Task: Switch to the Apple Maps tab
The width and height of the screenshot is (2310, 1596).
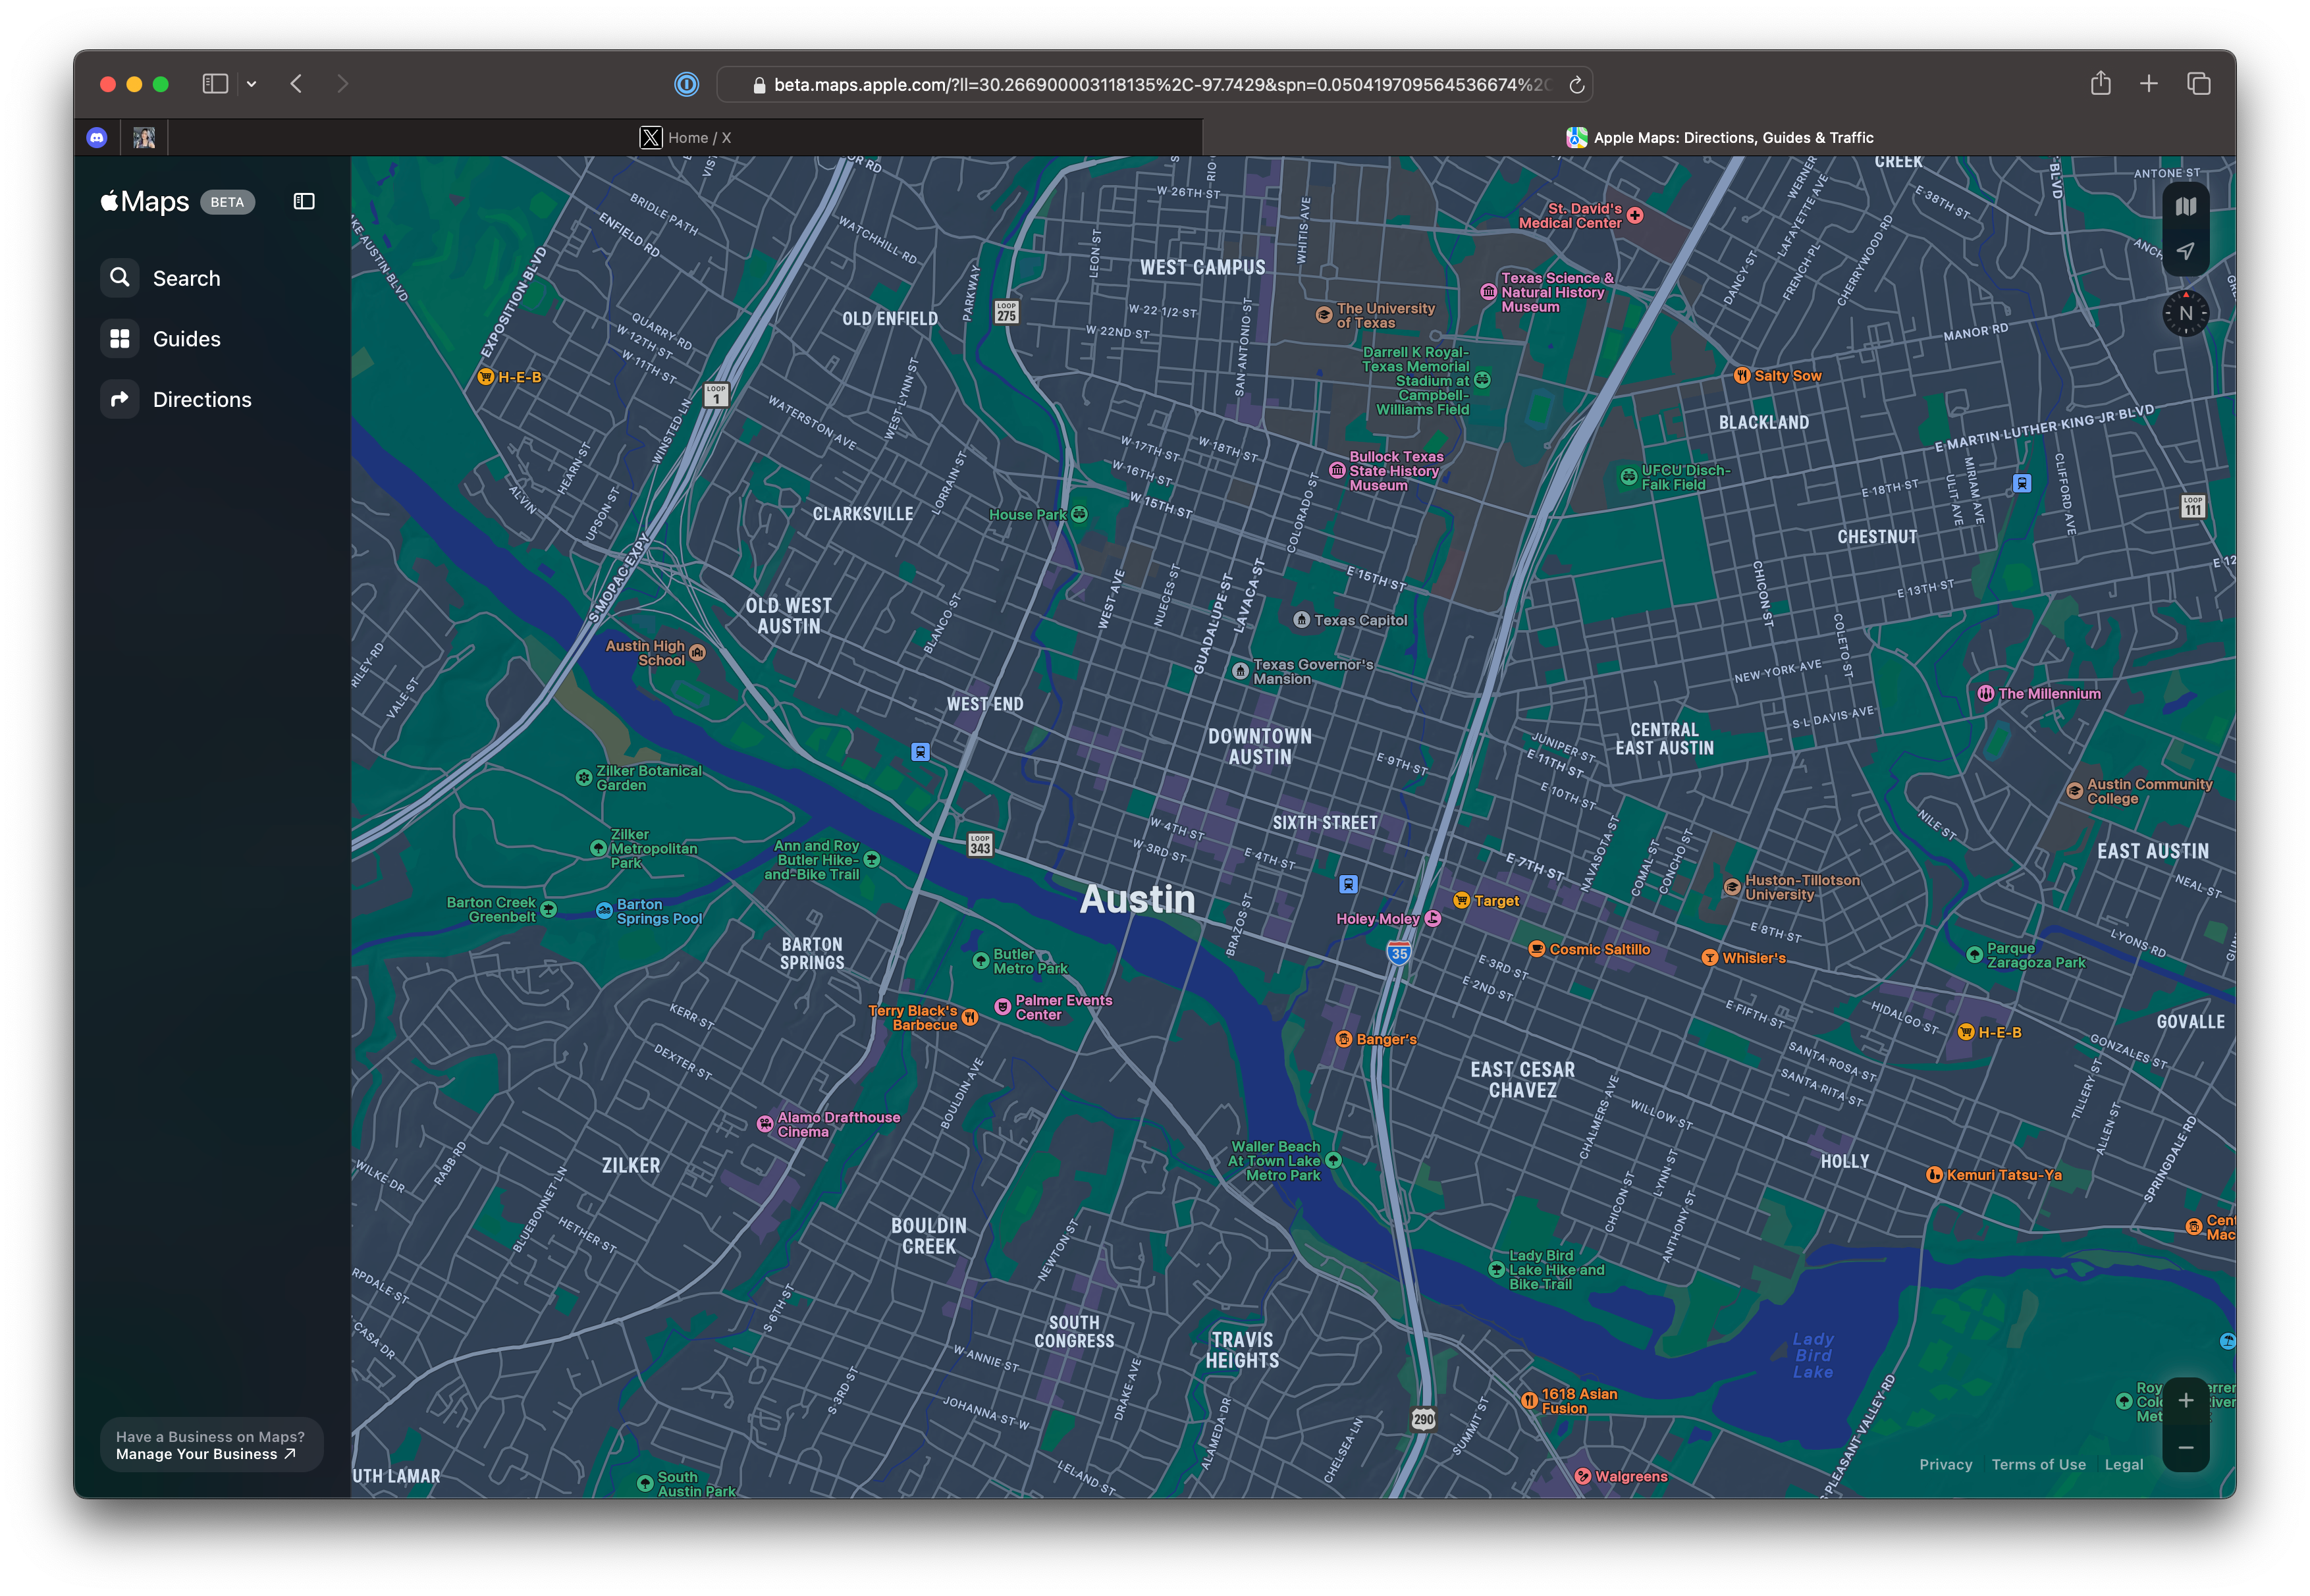Action: (x=1719, y=138)
